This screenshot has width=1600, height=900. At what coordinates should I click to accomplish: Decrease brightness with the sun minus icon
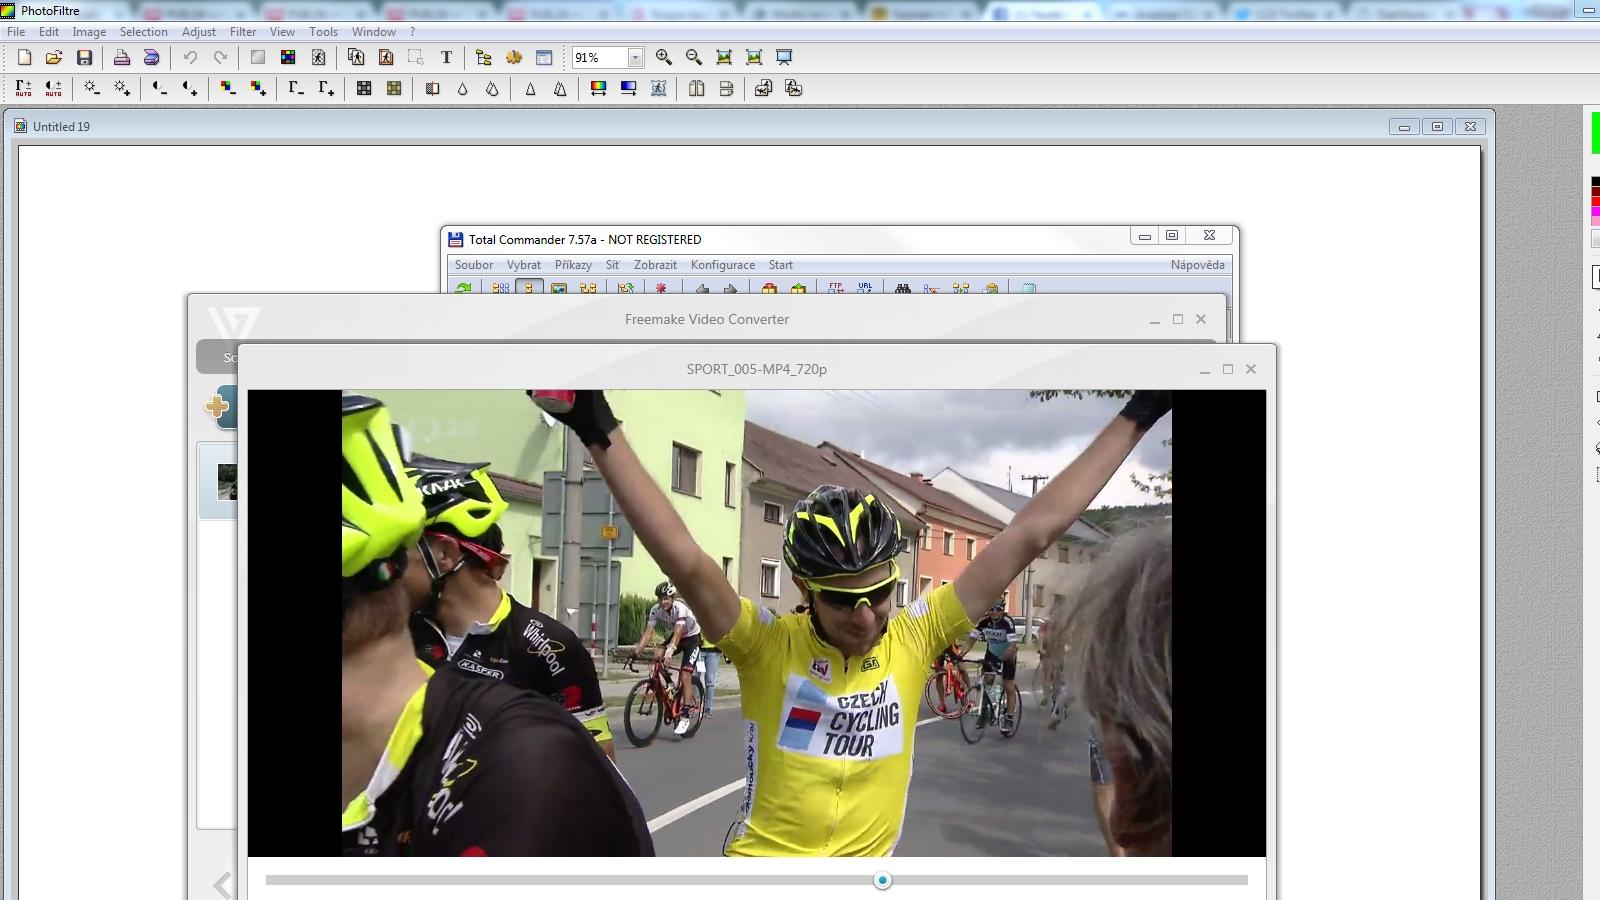[x=91, y=89]
